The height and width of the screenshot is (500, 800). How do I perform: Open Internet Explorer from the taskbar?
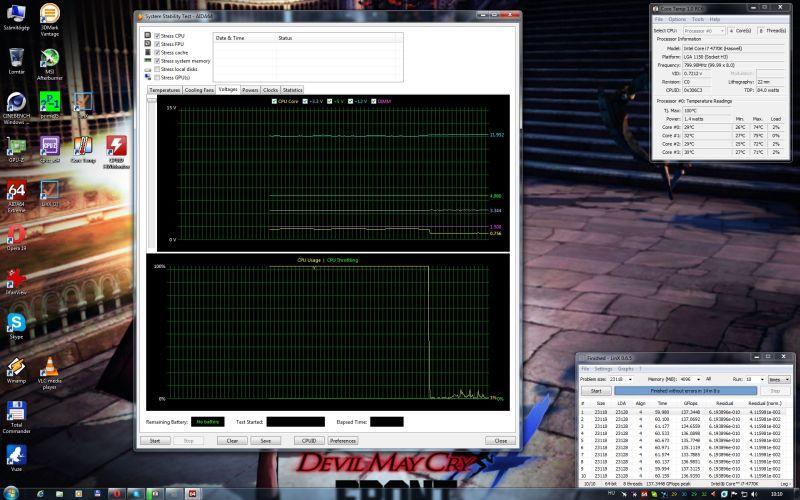click(x=41, y=494)
